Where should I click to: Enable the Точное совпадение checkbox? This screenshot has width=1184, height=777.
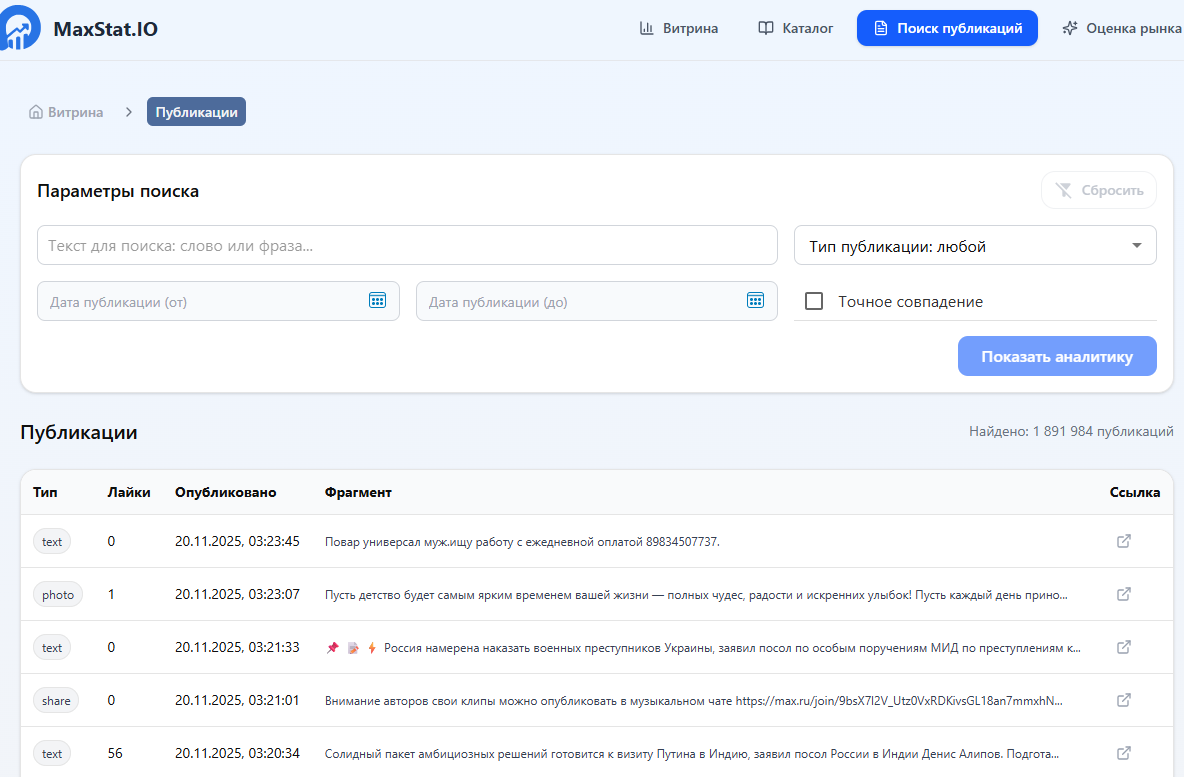click(814, 301)
